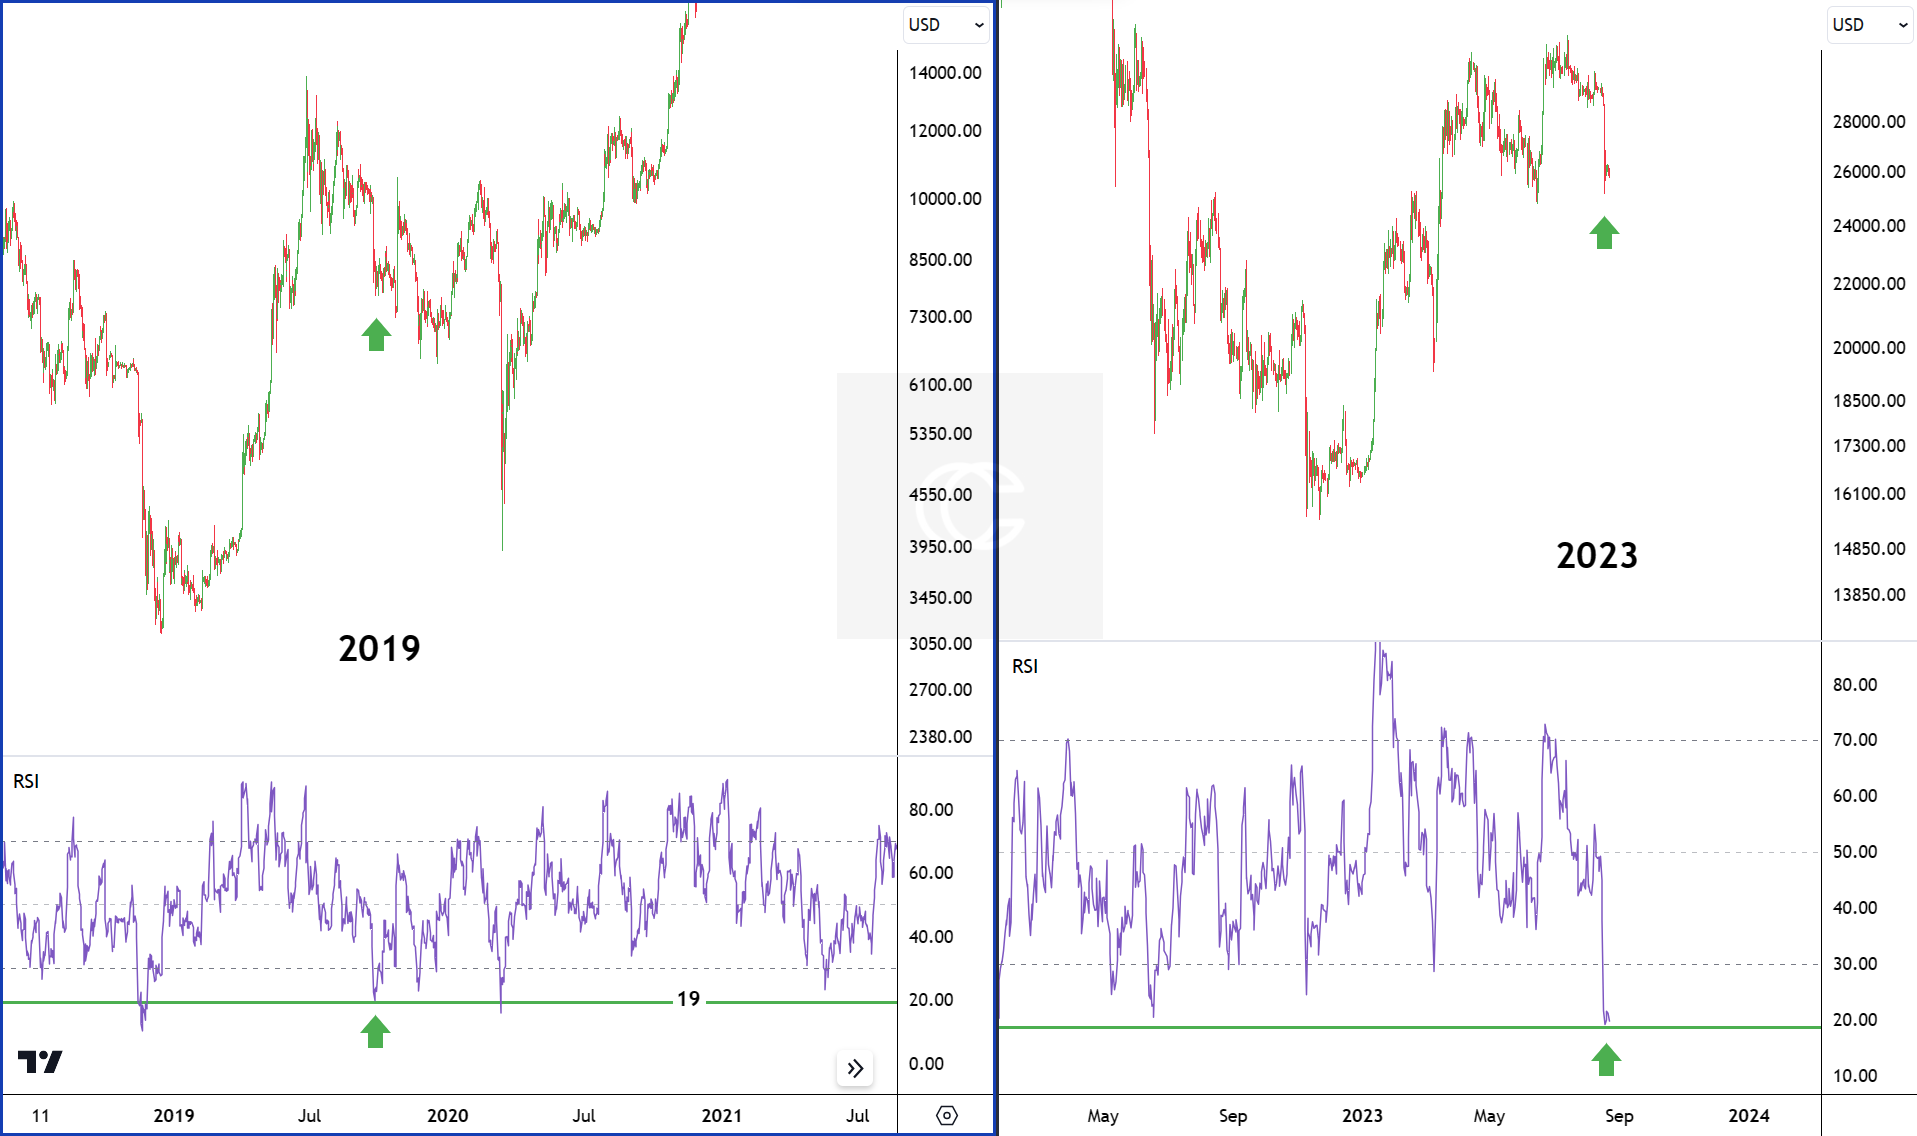Click green arrow below 2023 price drop
1917x1136 pixels.
coord(1604,233)
